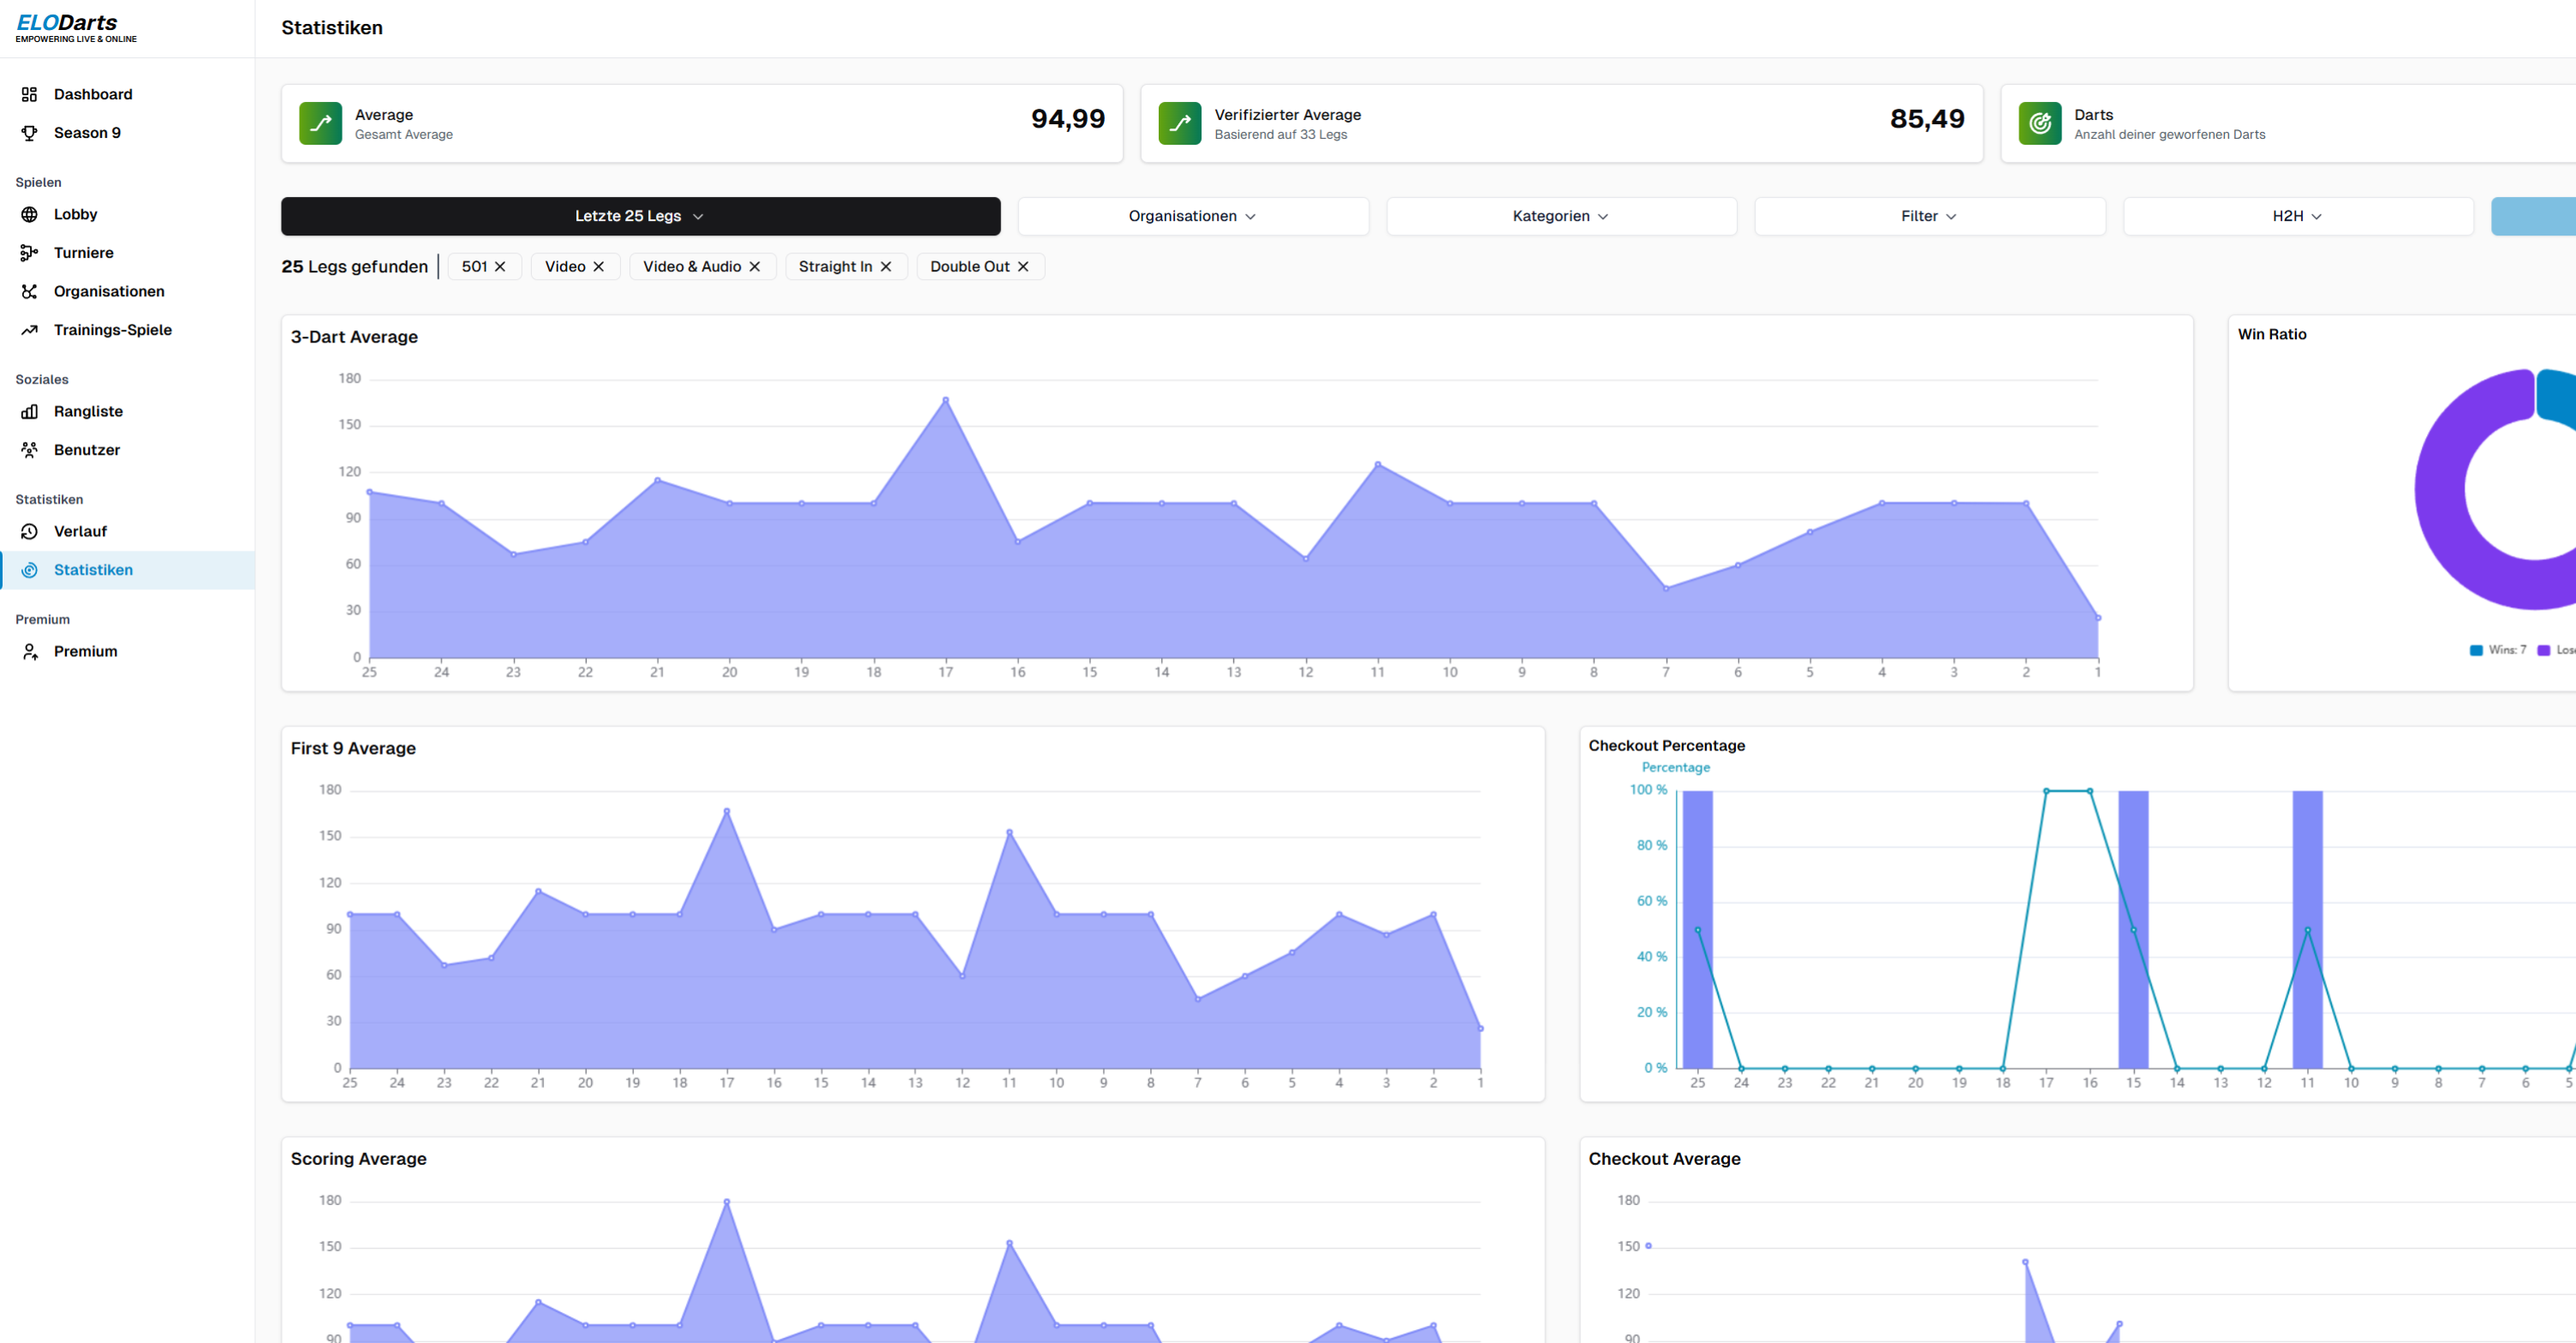Toggle the Percentage legend in Checkout chart

pos(1675,767)
